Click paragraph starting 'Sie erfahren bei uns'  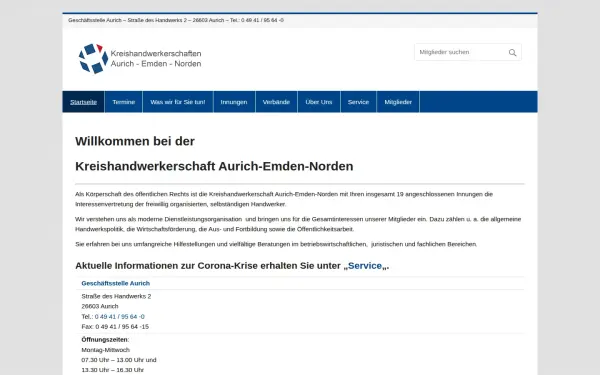click(x=276, y=244)
